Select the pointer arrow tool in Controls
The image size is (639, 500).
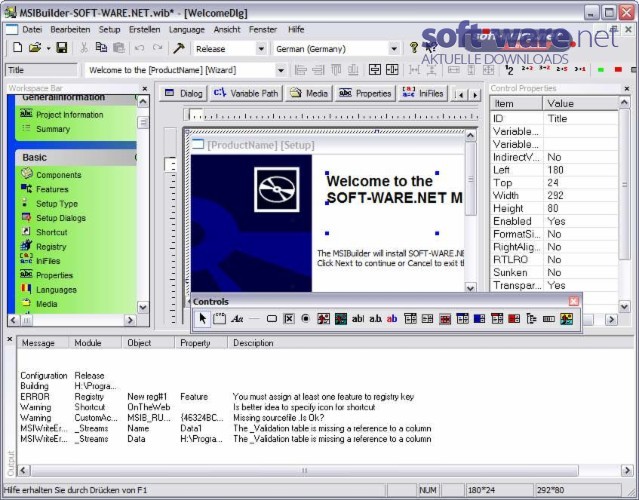pyautogui.click(x=203, y=319)
